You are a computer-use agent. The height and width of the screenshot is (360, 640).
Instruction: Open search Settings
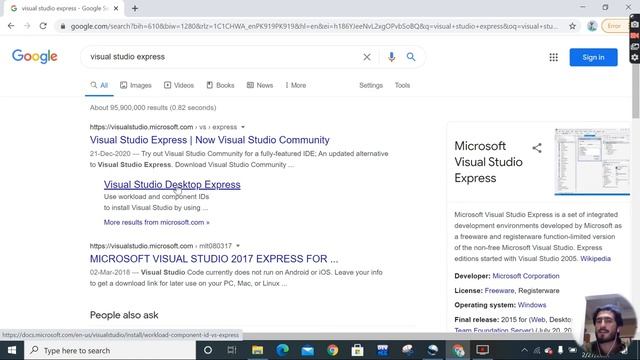coord(371,85)
